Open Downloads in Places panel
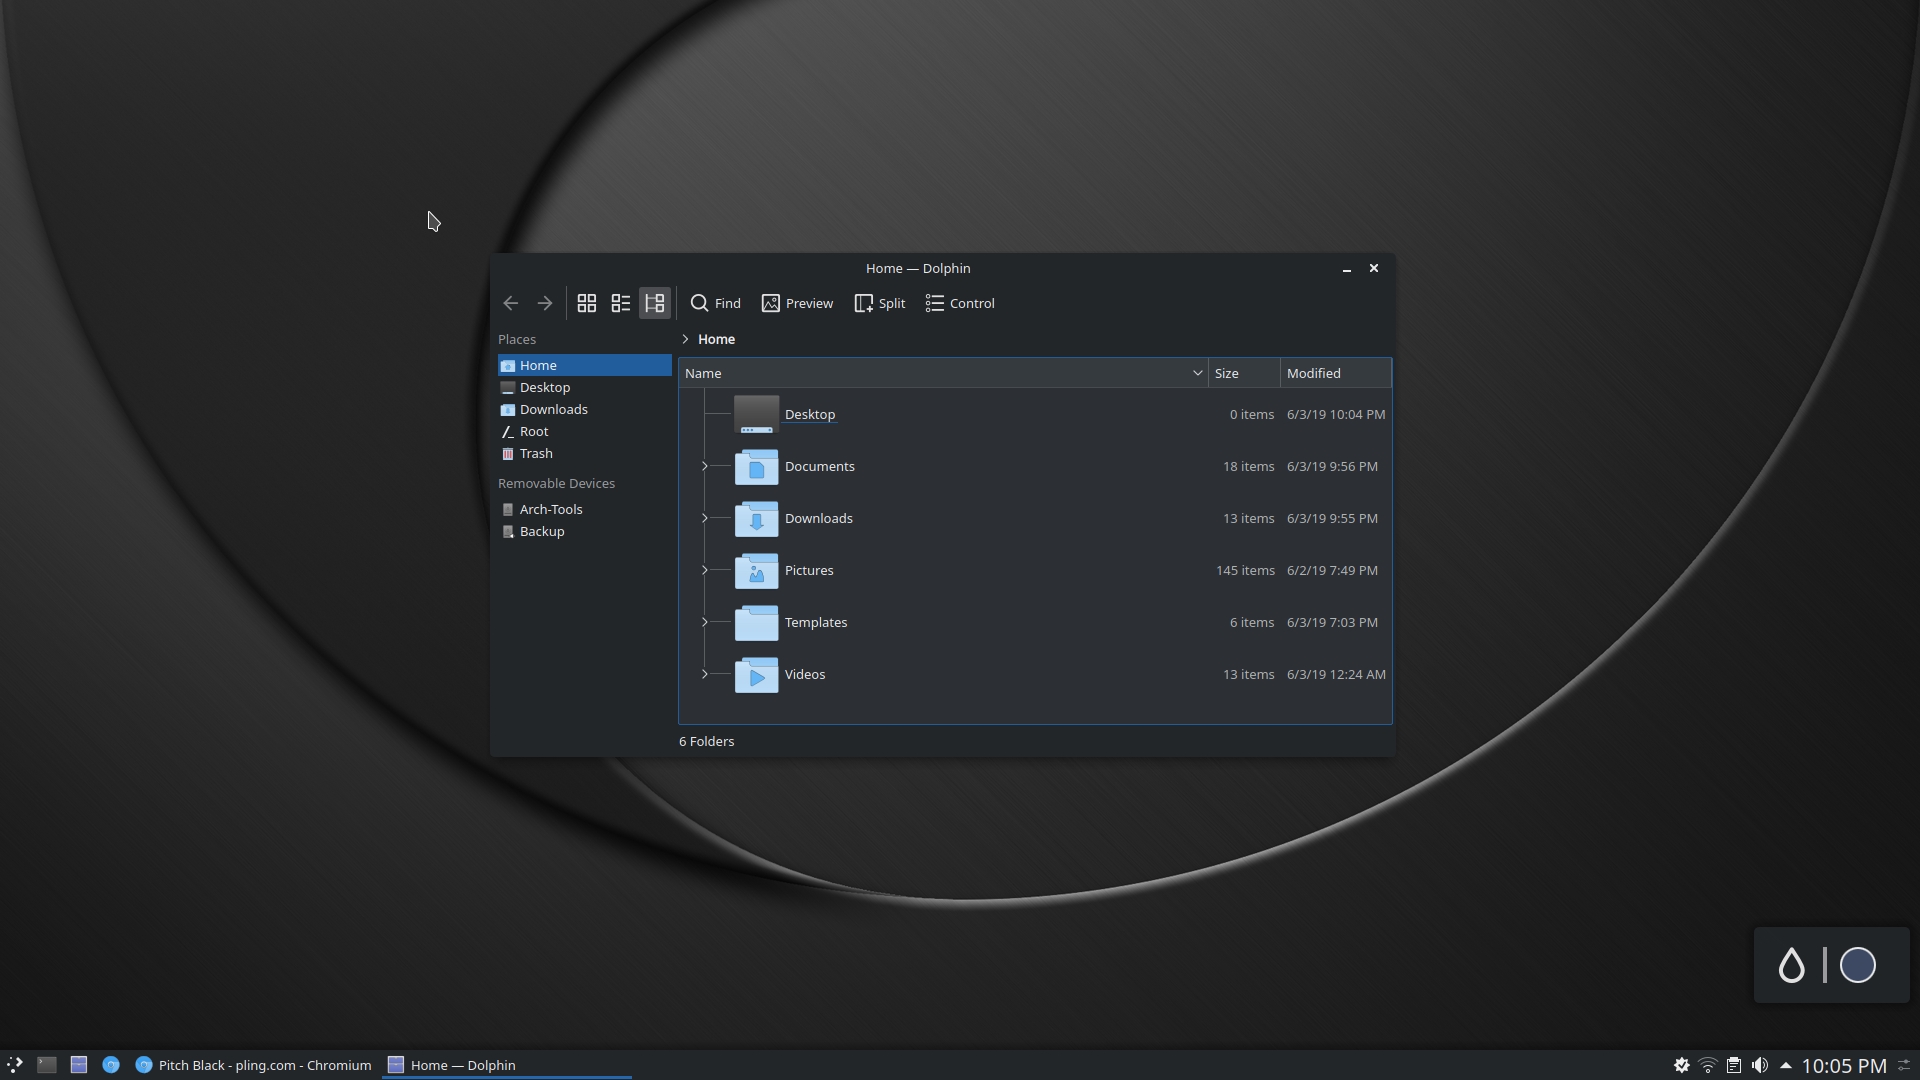Viewport: 1920px width, 1080px height. click(x=585, y=409)
